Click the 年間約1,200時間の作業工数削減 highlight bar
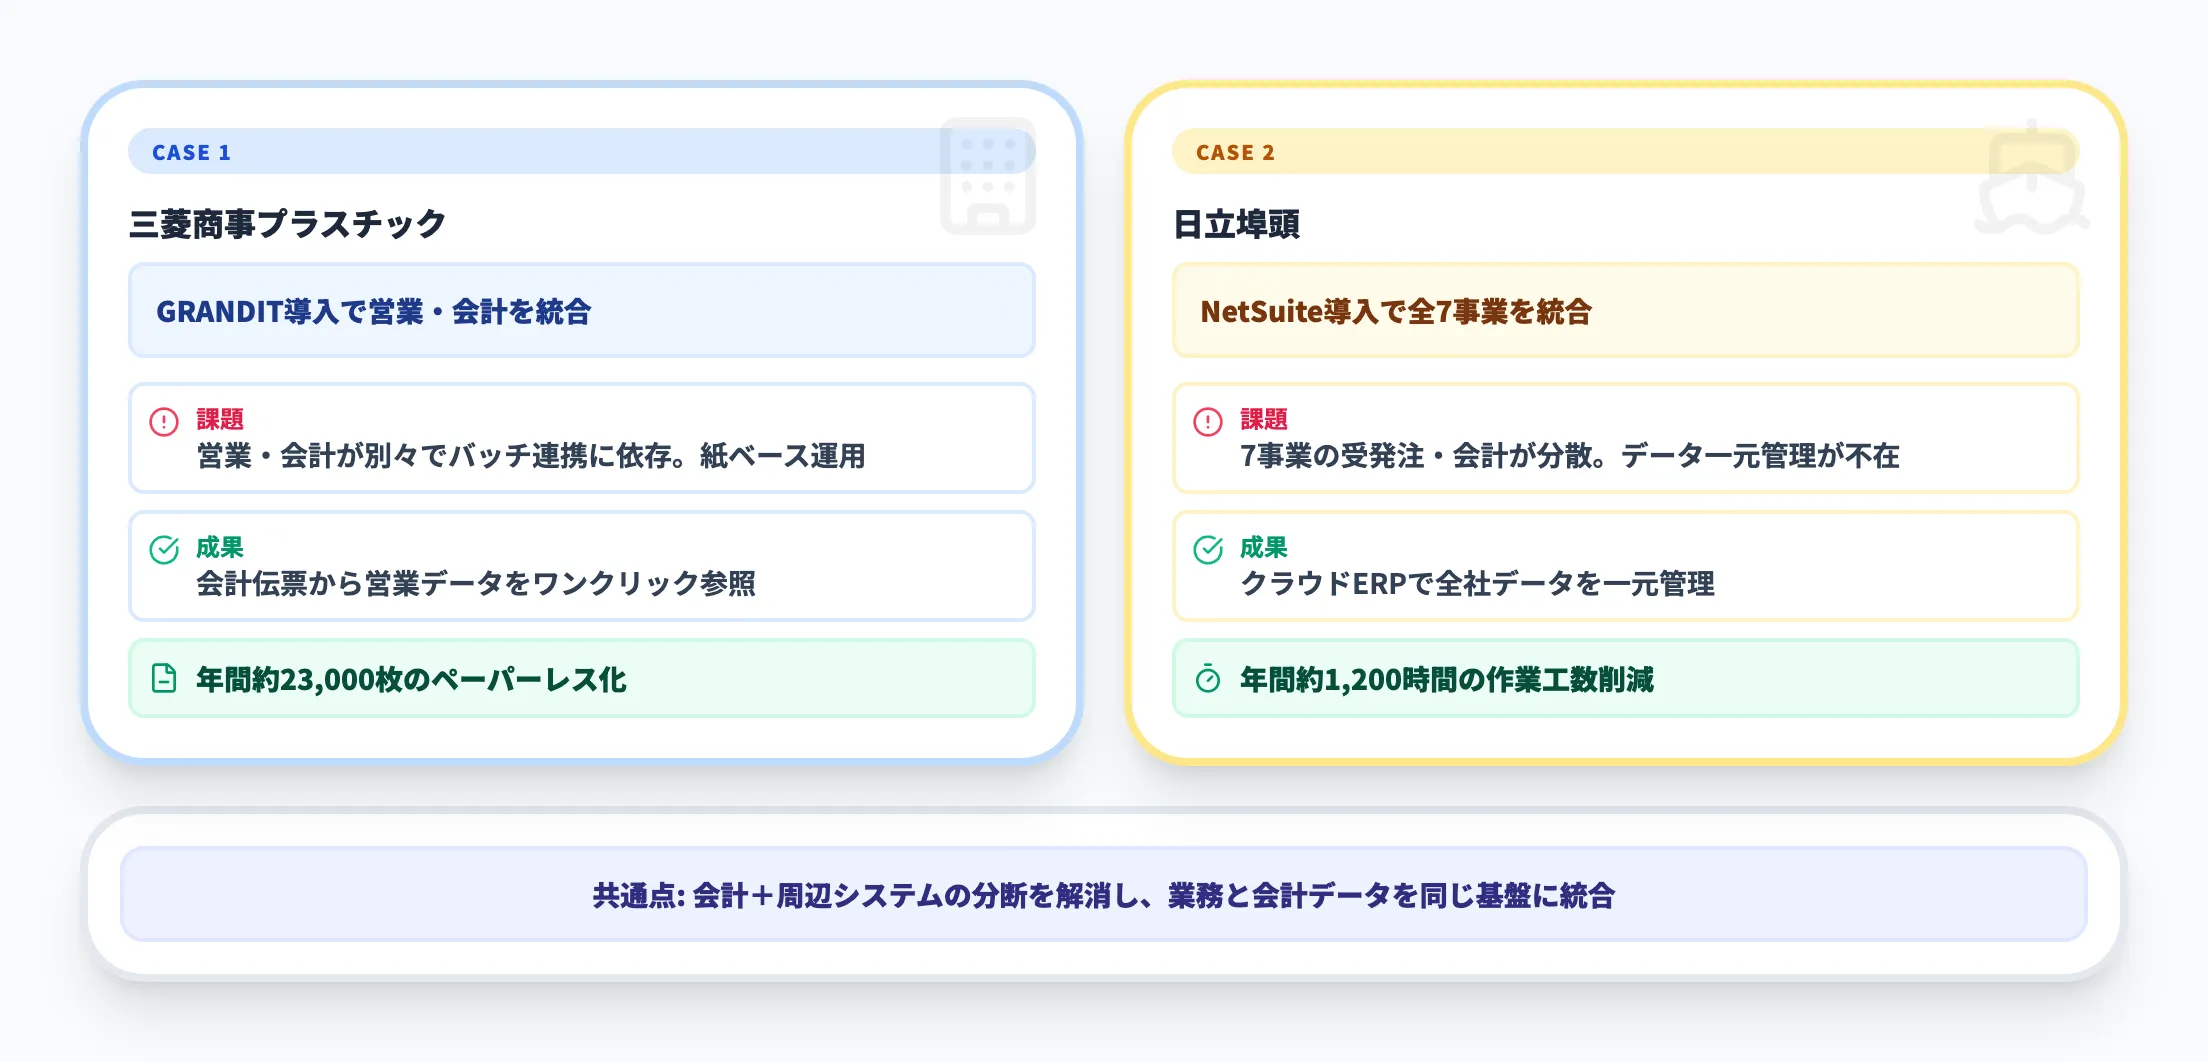This screenshot has width=2208, height=1062. tap(1626, 678)
